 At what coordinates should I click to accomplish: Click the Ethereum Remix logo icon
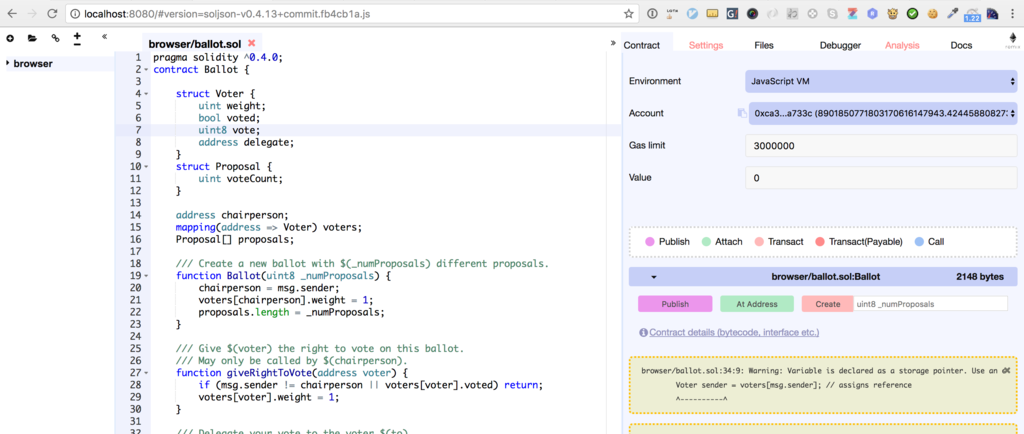point(1014,41)
